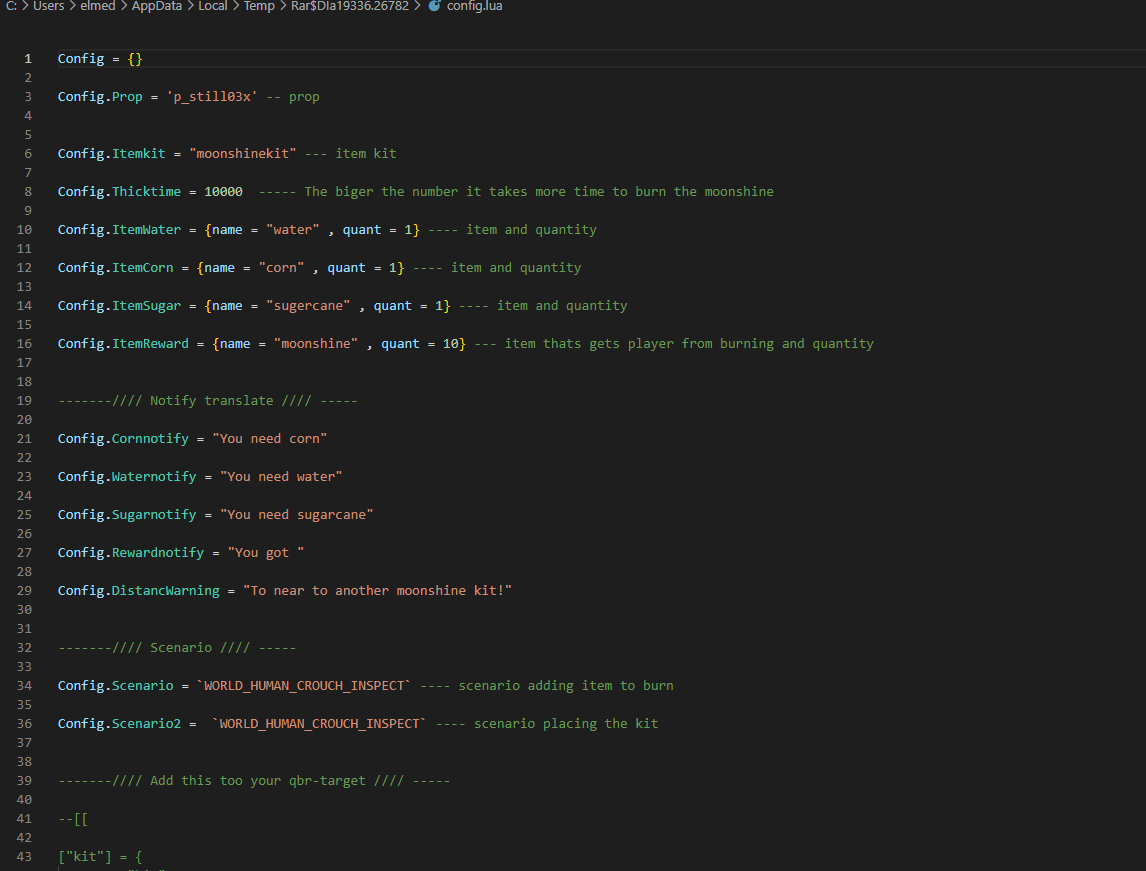Click the "You need sugarcane" string

[x=297, y=514]
